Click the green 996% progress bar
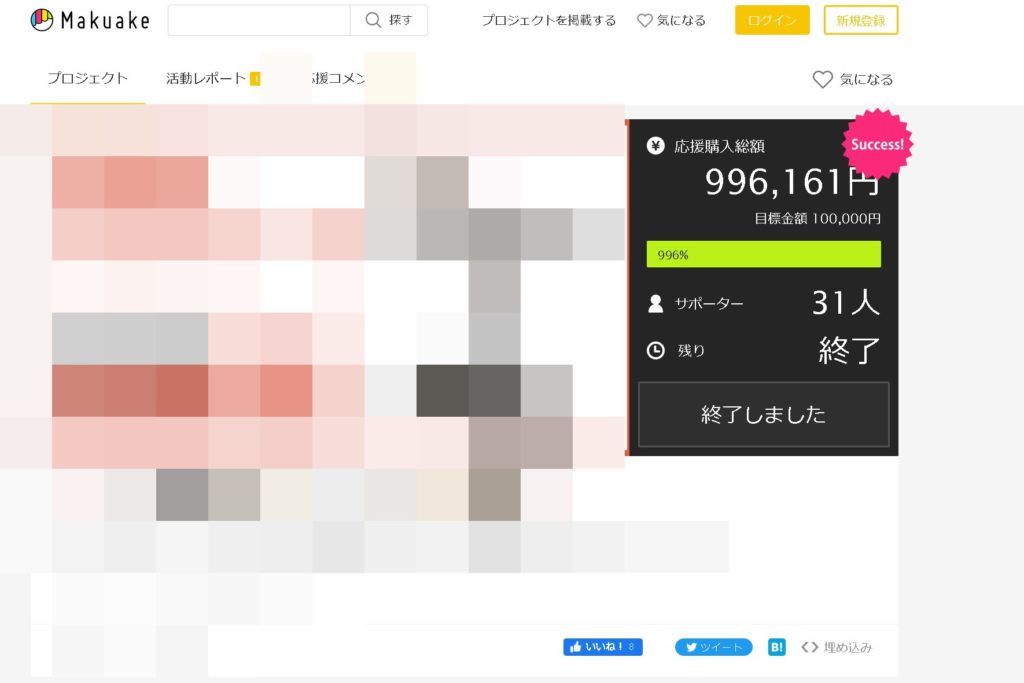Viewport: 1024px width, 683px height. coord(763,254)
